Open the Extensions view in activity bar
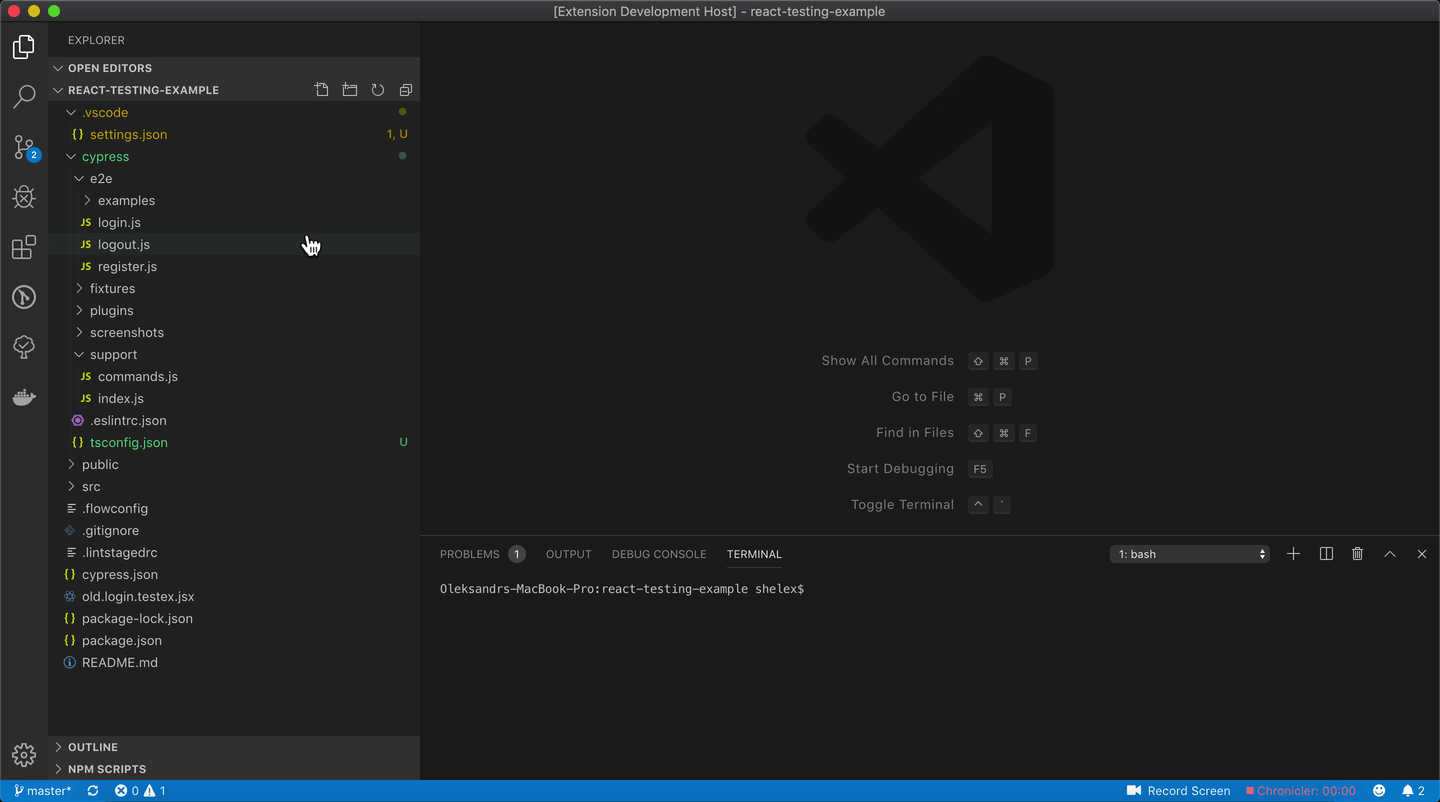This screenshot has height=802, width=1440. coord(24,247)
